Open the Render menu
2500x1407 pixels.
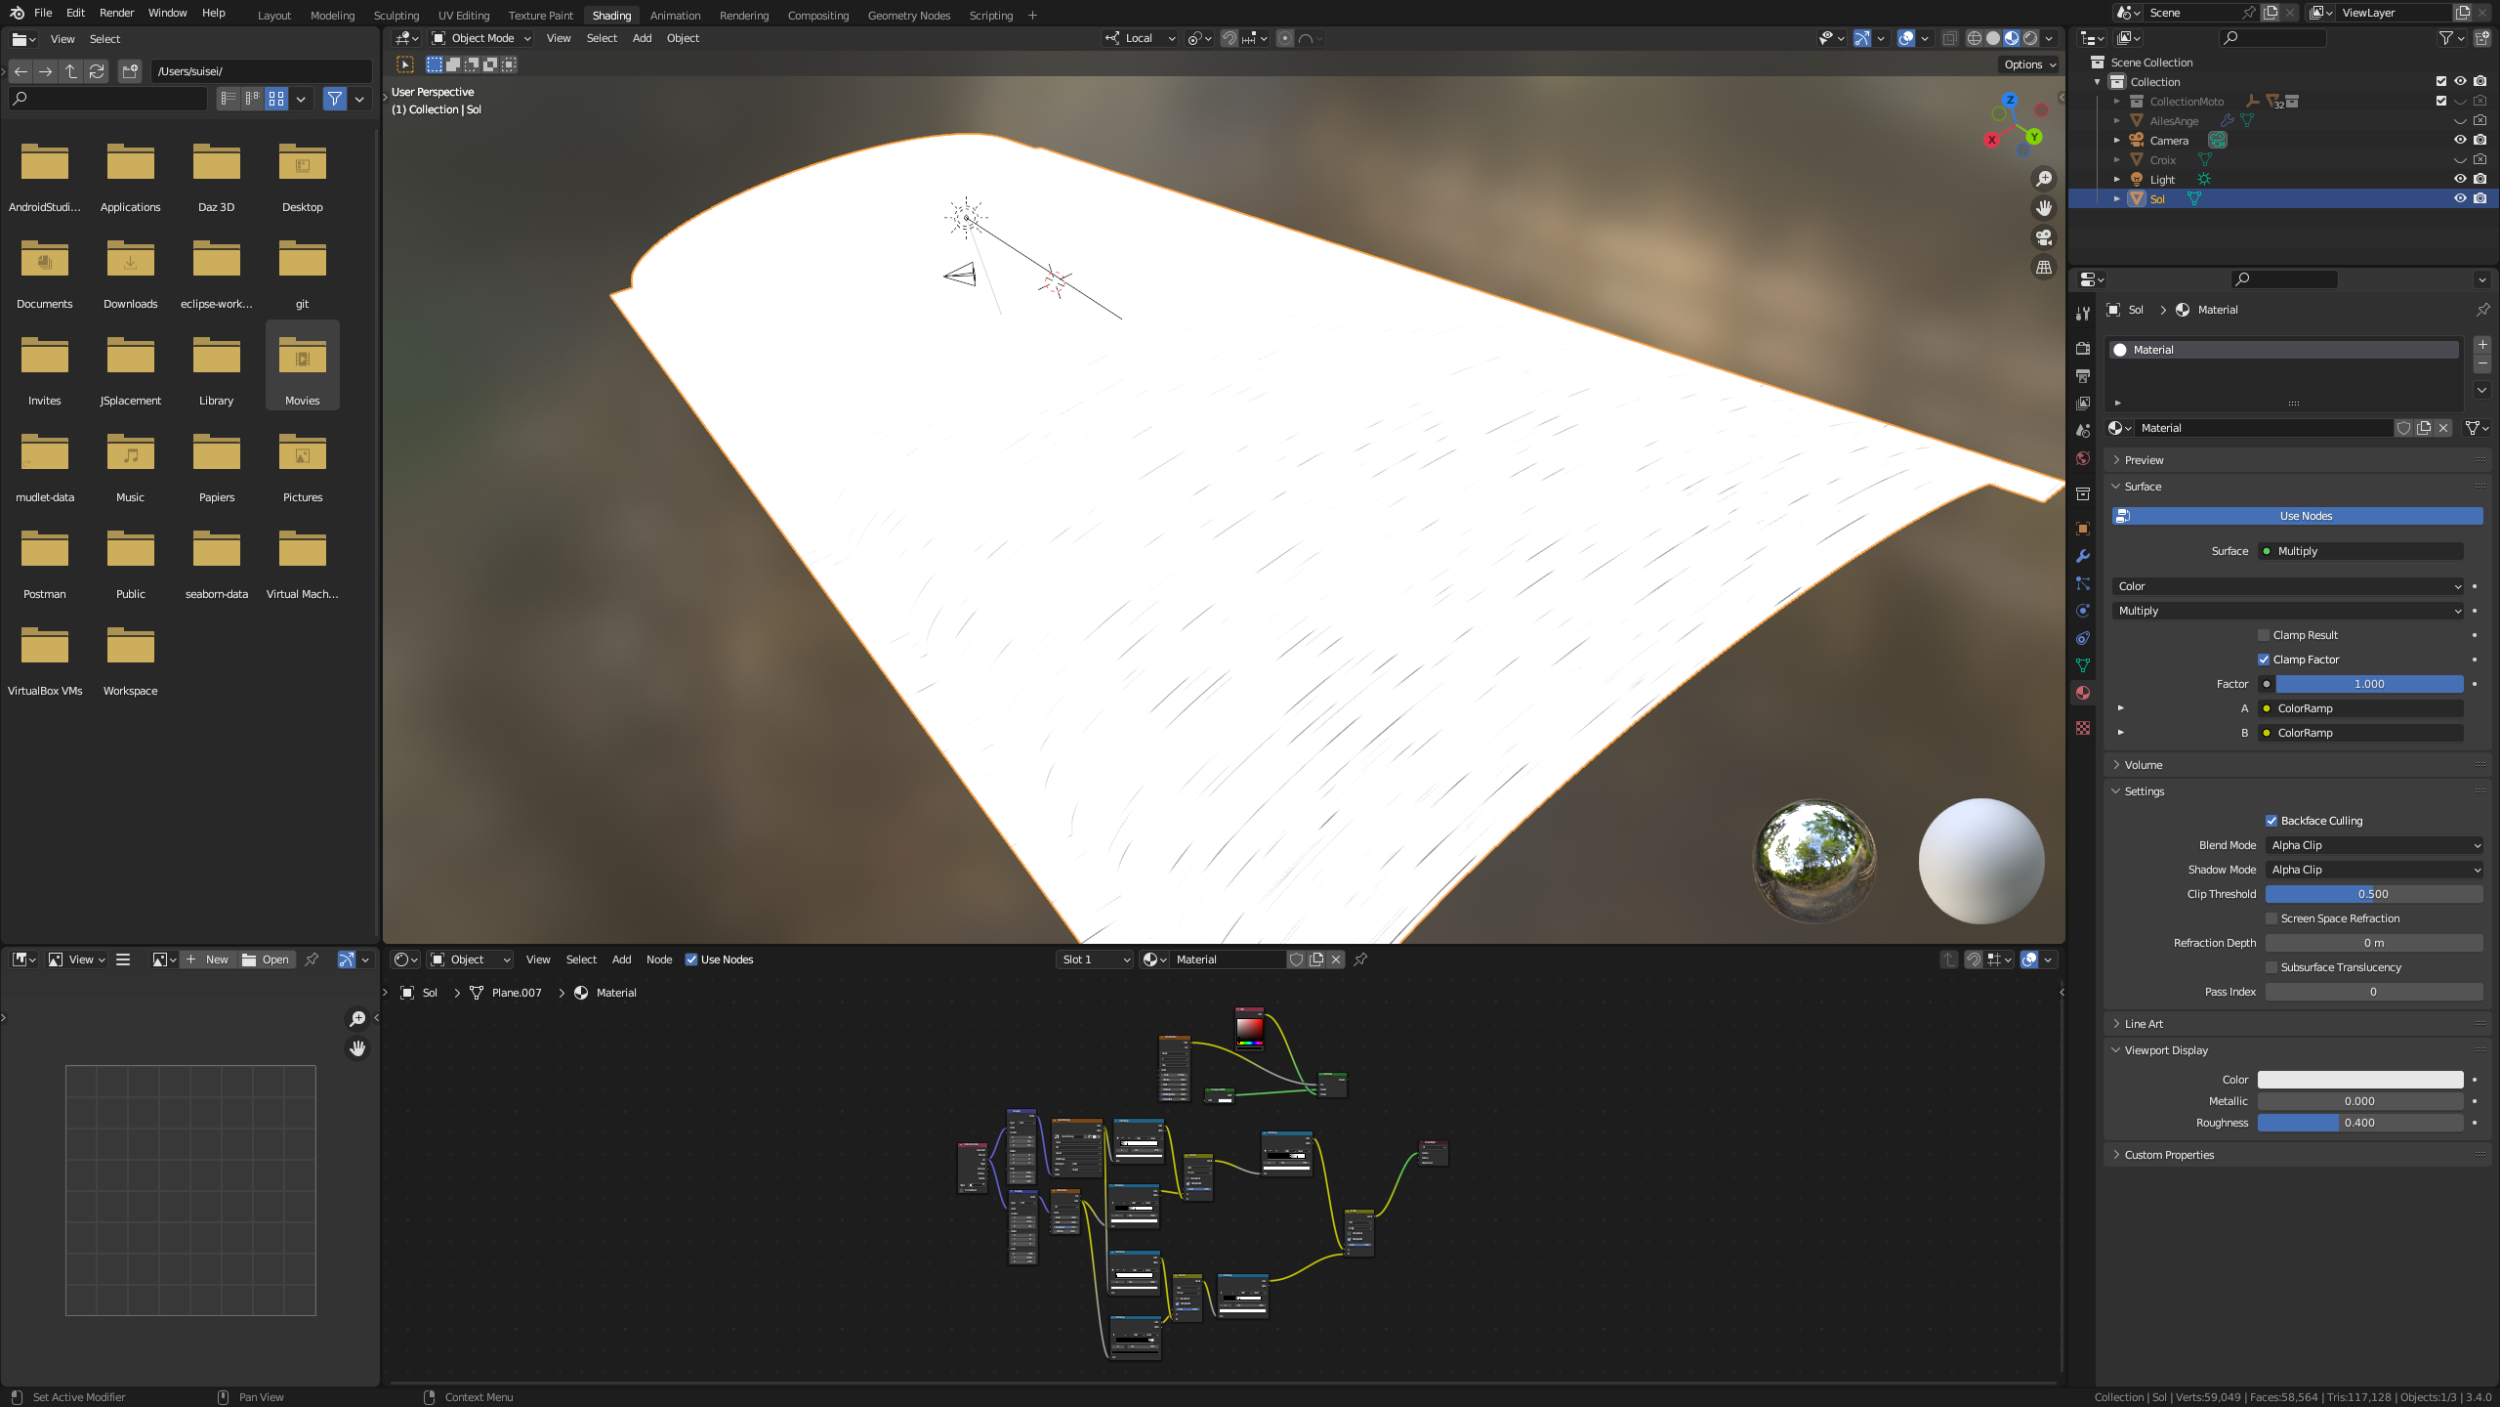(x=116, y=13)
